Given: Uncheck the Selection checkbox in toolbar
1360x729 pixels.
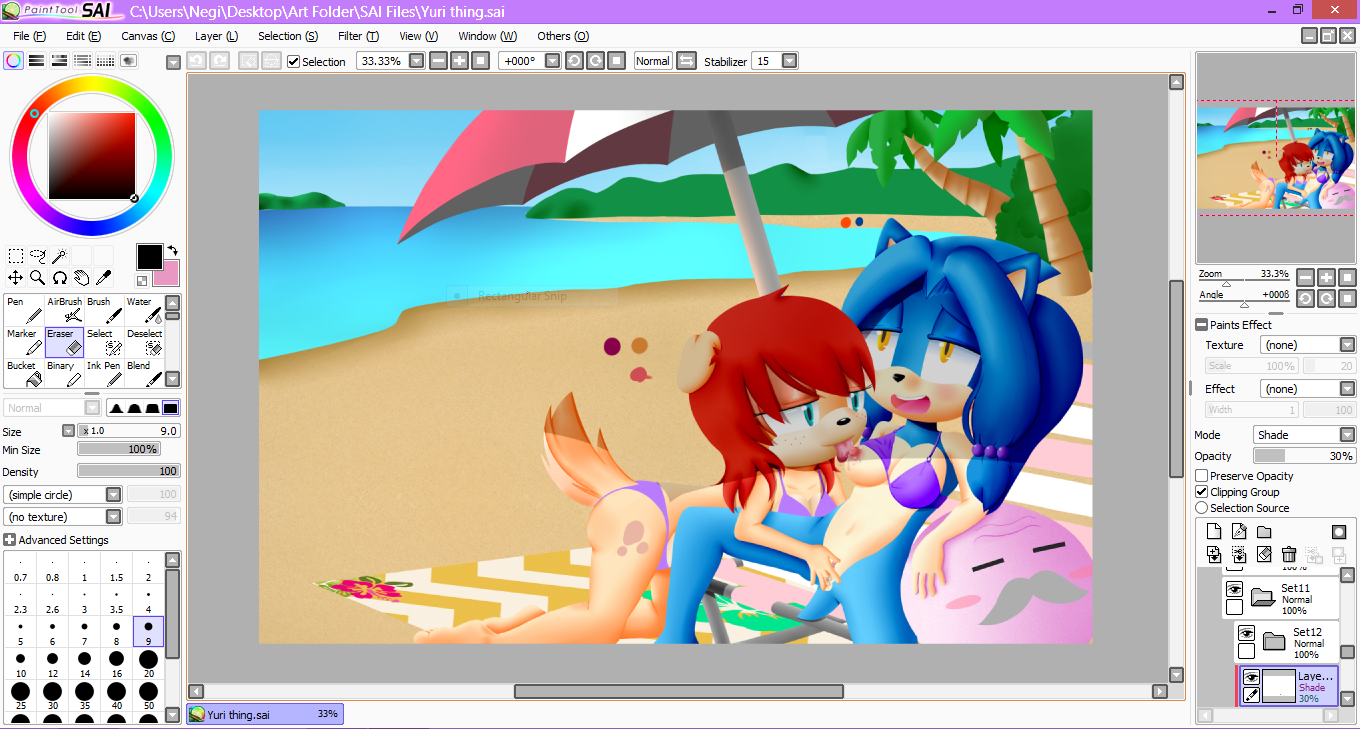Looking at the screenshot, I should 293,62.
